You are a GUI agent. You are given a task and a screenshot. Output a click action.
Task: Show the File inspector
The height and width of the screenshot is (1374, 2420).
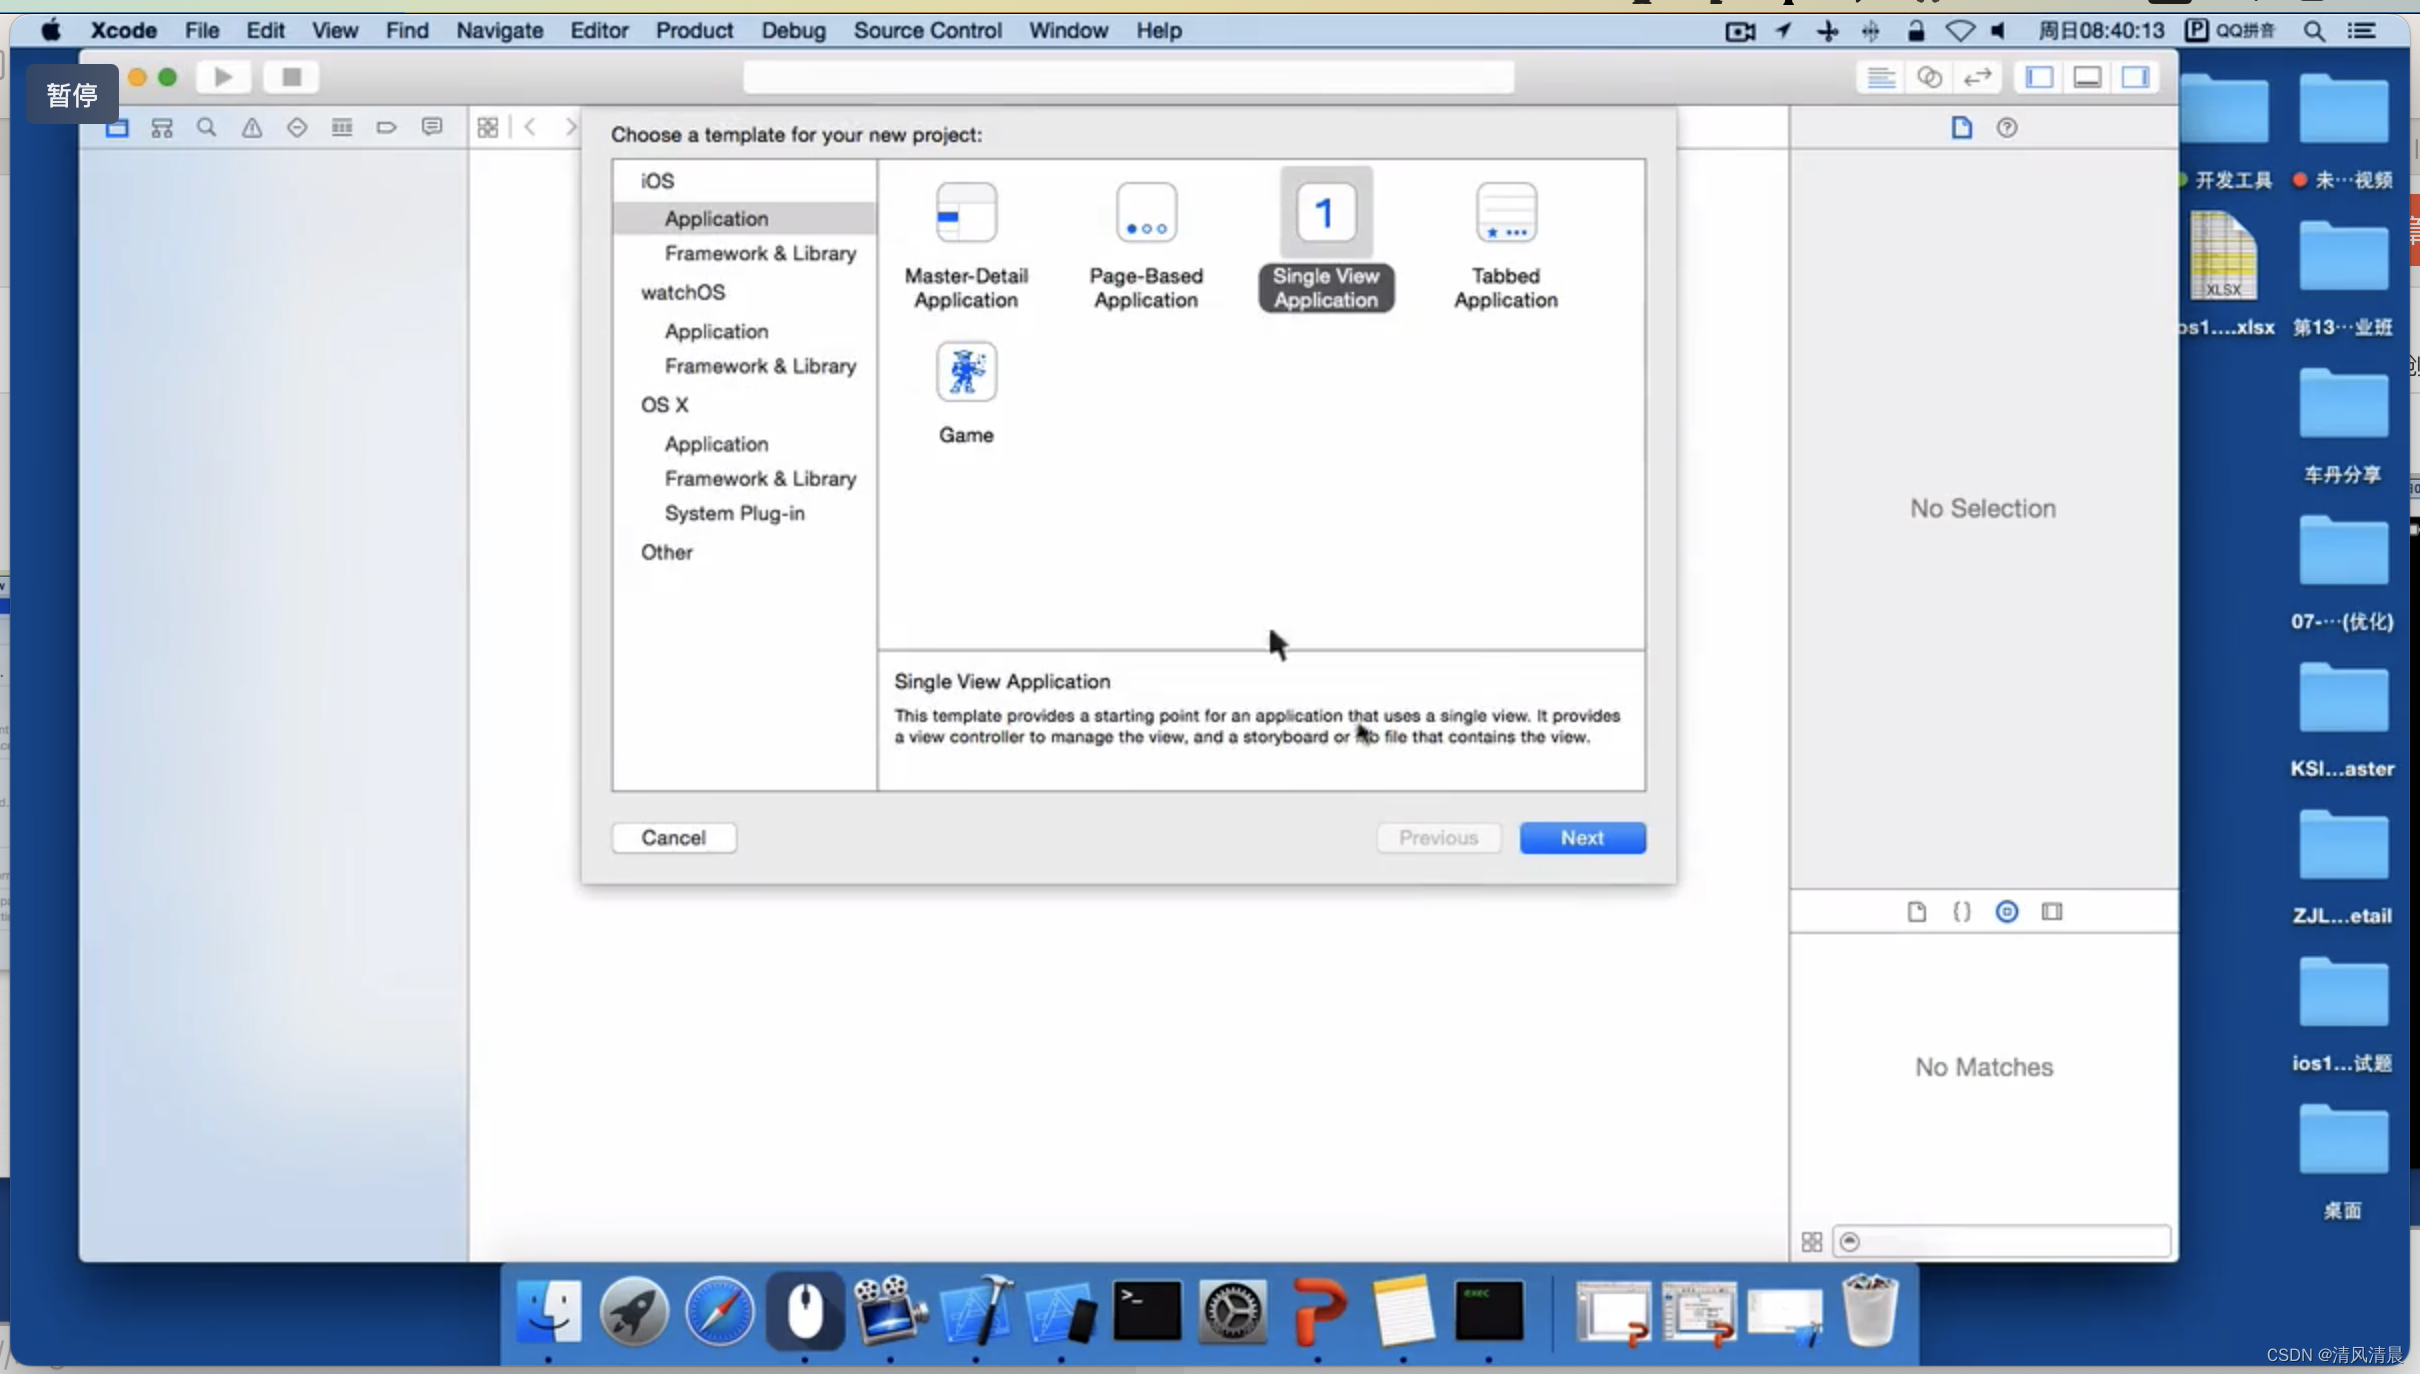point(1961,127)
